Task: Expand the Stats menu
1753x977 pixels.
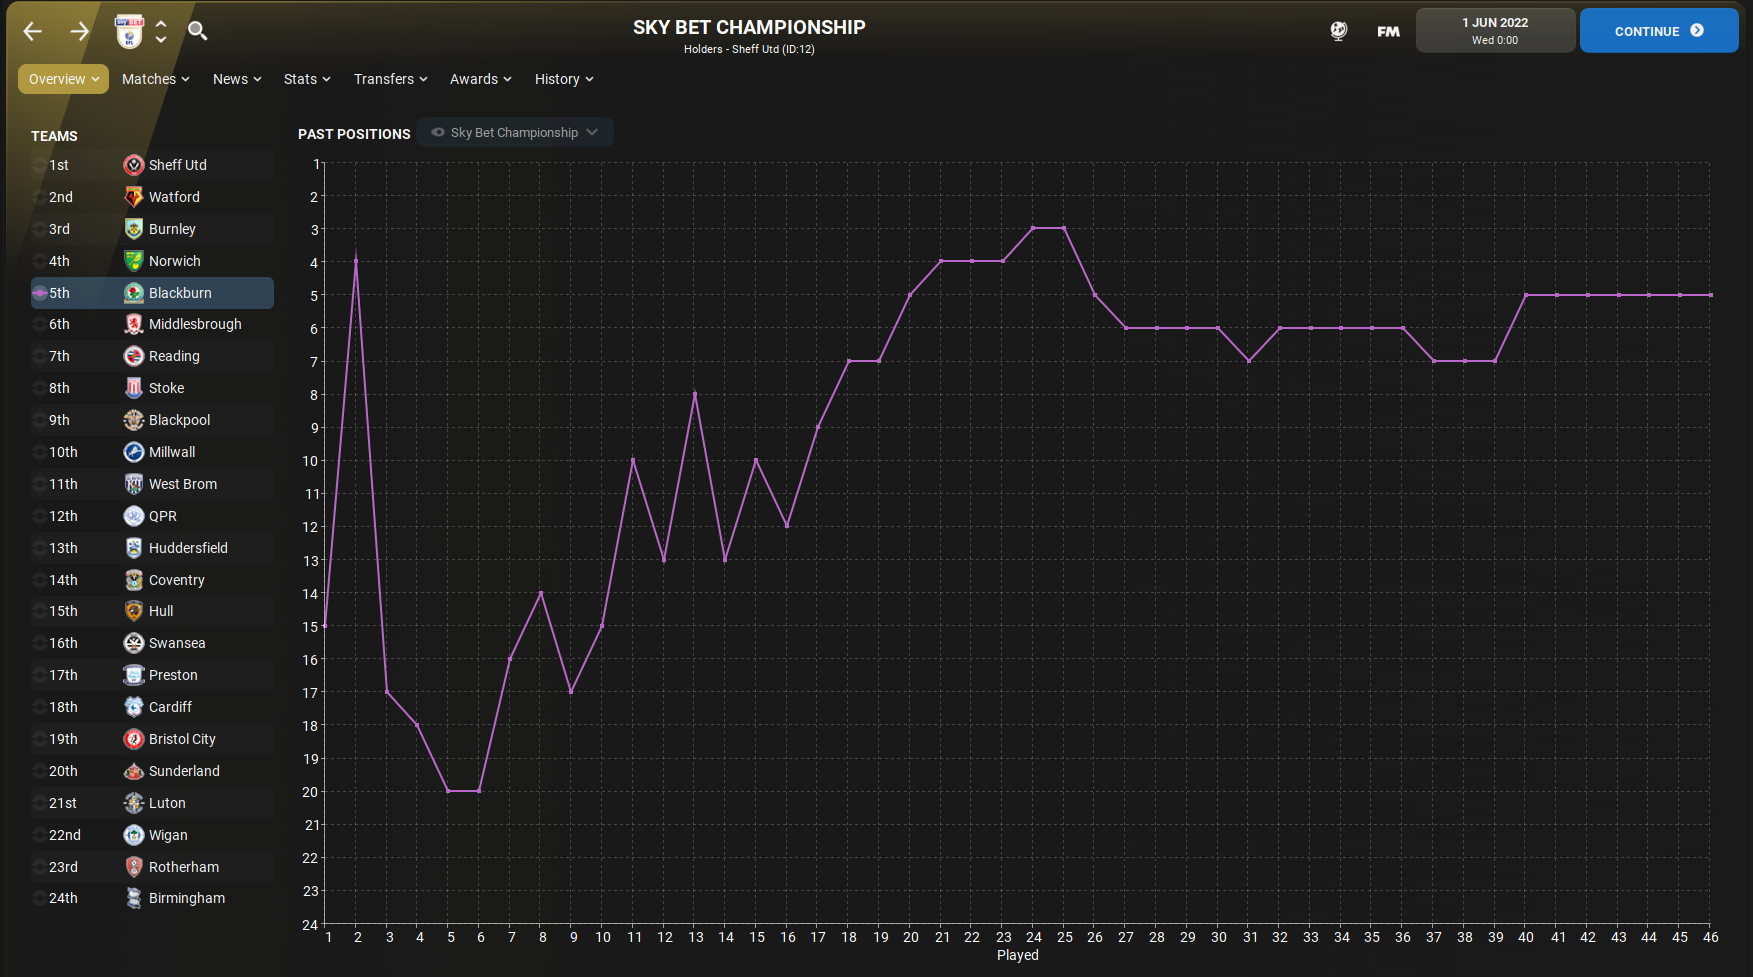Action: pos(307,79)
